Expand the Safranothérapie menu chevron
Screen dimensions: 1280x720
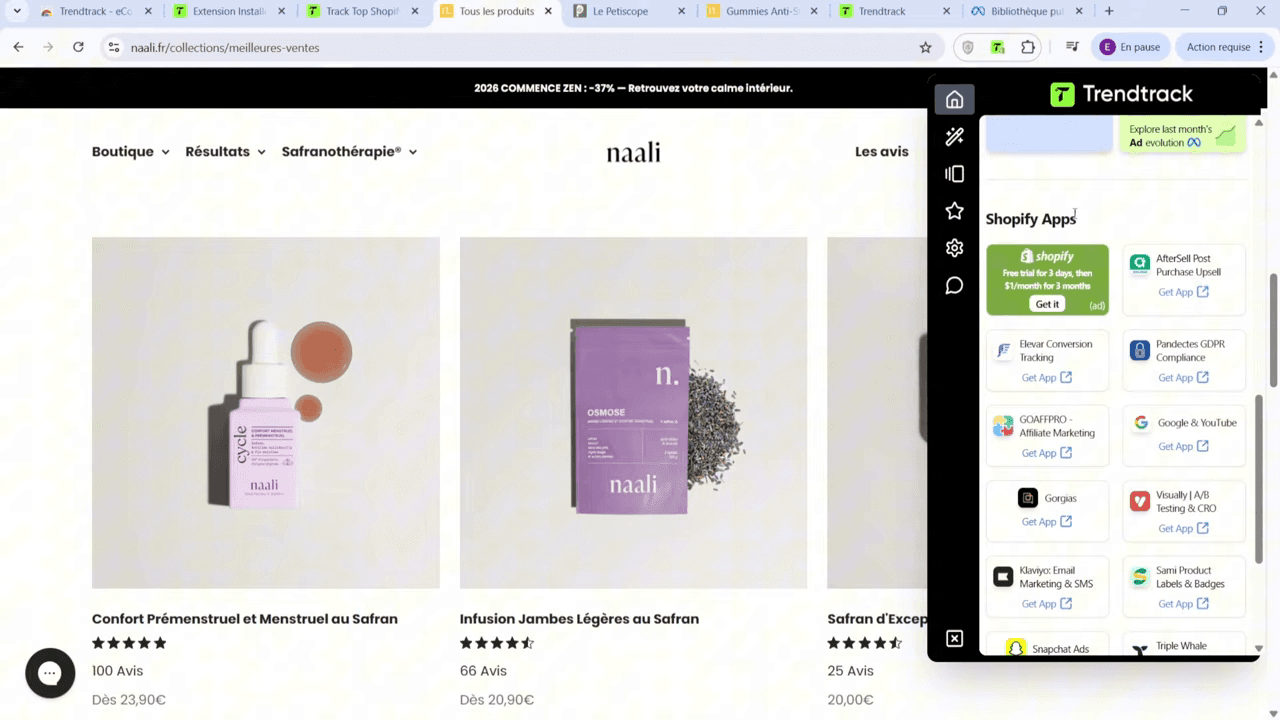coord(413,151)
